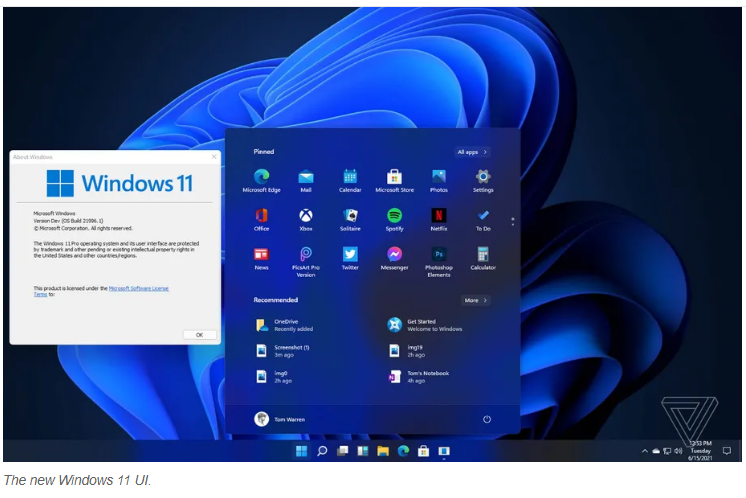Click the volume icon in system tray
Viewport: 746px width, 498px height.
coord(678,450)
